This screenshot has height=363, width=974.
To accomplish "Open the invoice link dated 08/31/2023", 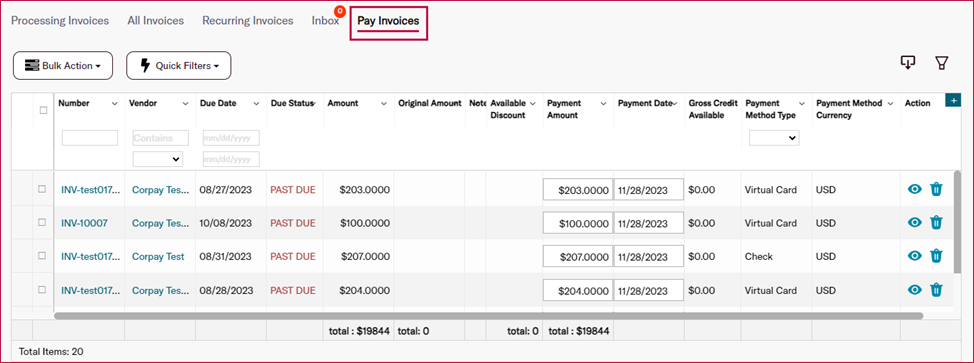I will click(x=91, y=256).
